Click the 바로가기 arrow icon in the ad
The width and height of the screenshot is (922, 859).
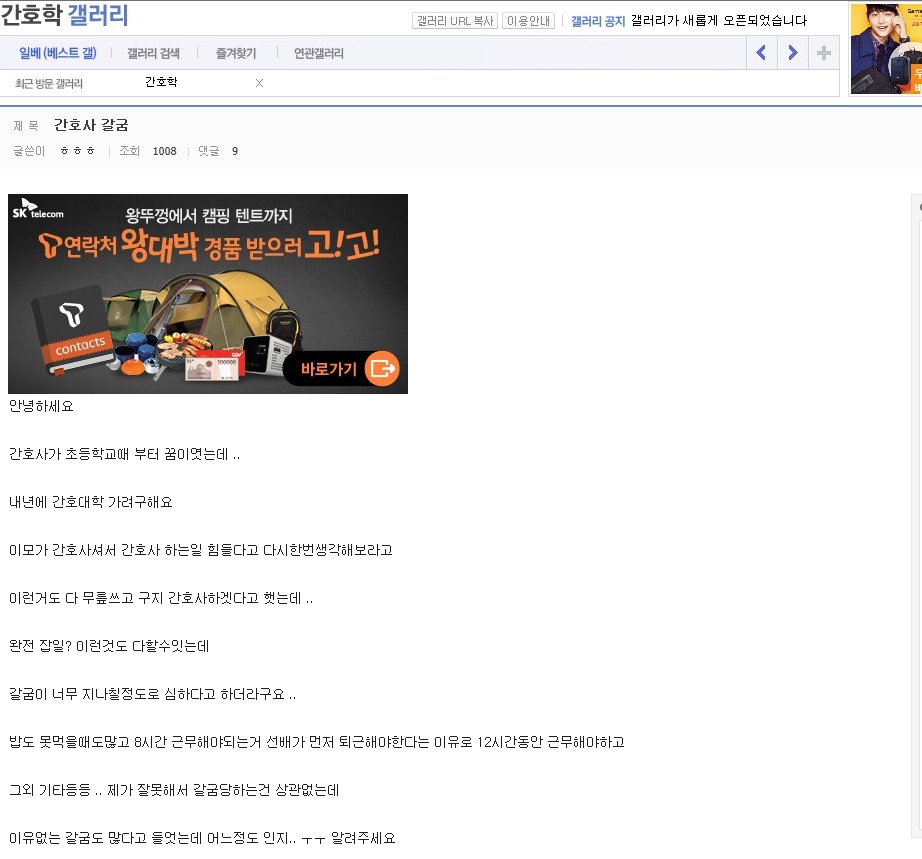pyautogui.click(x=380, y=369)
